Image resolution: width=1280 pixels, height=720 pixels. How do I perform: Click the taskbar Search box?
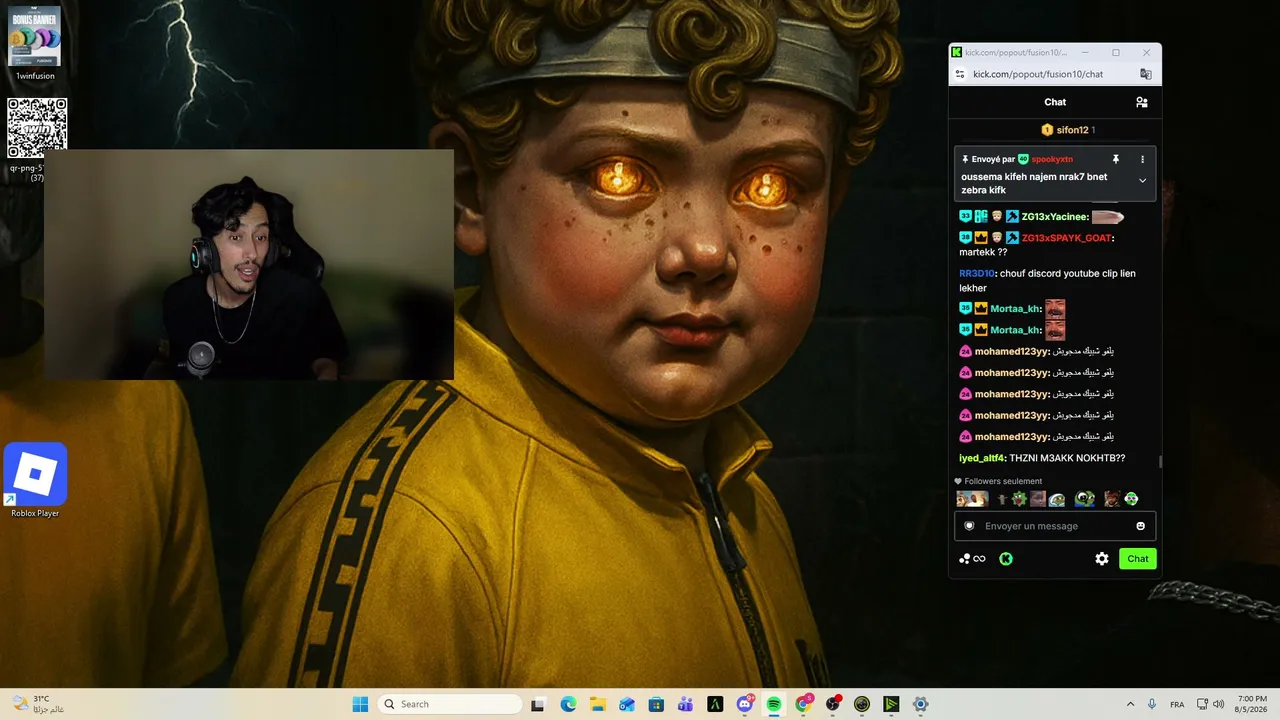coord(450,704)
